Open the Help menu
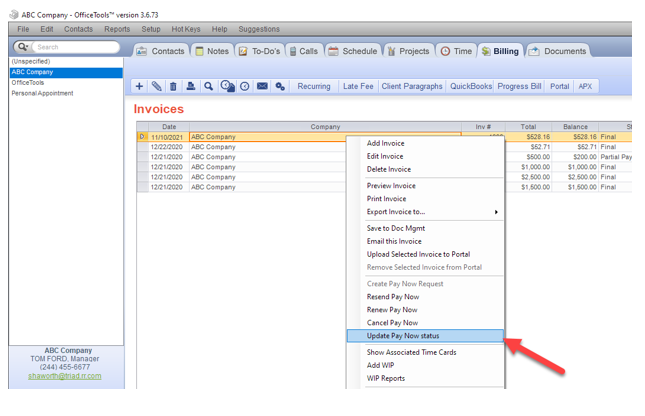This screenshot has width=645, height=416. (x=219, y=29)
